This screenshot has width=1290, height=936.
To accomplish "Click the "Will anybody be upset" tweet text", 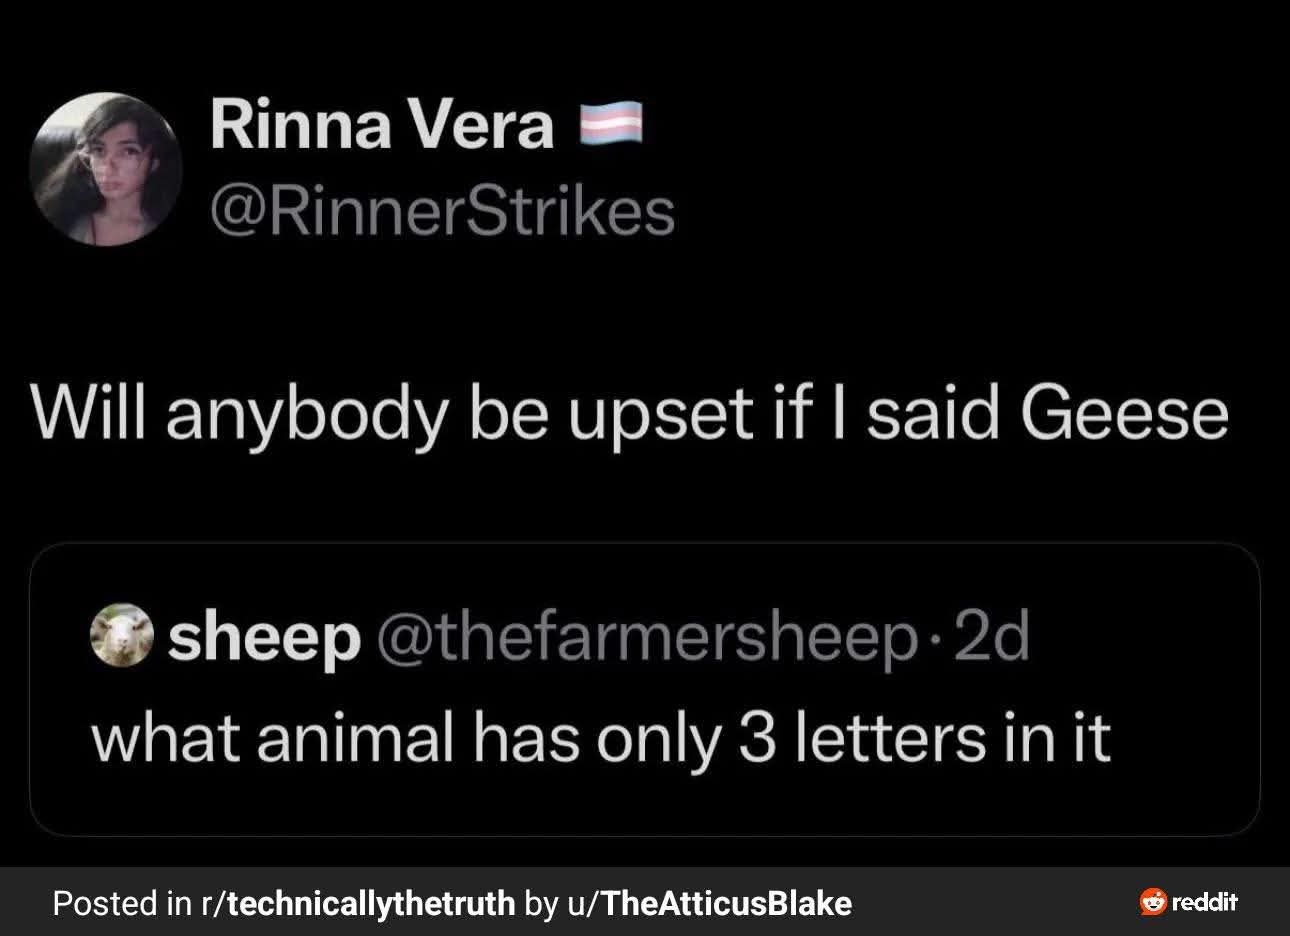I will [x=628, y=412].
